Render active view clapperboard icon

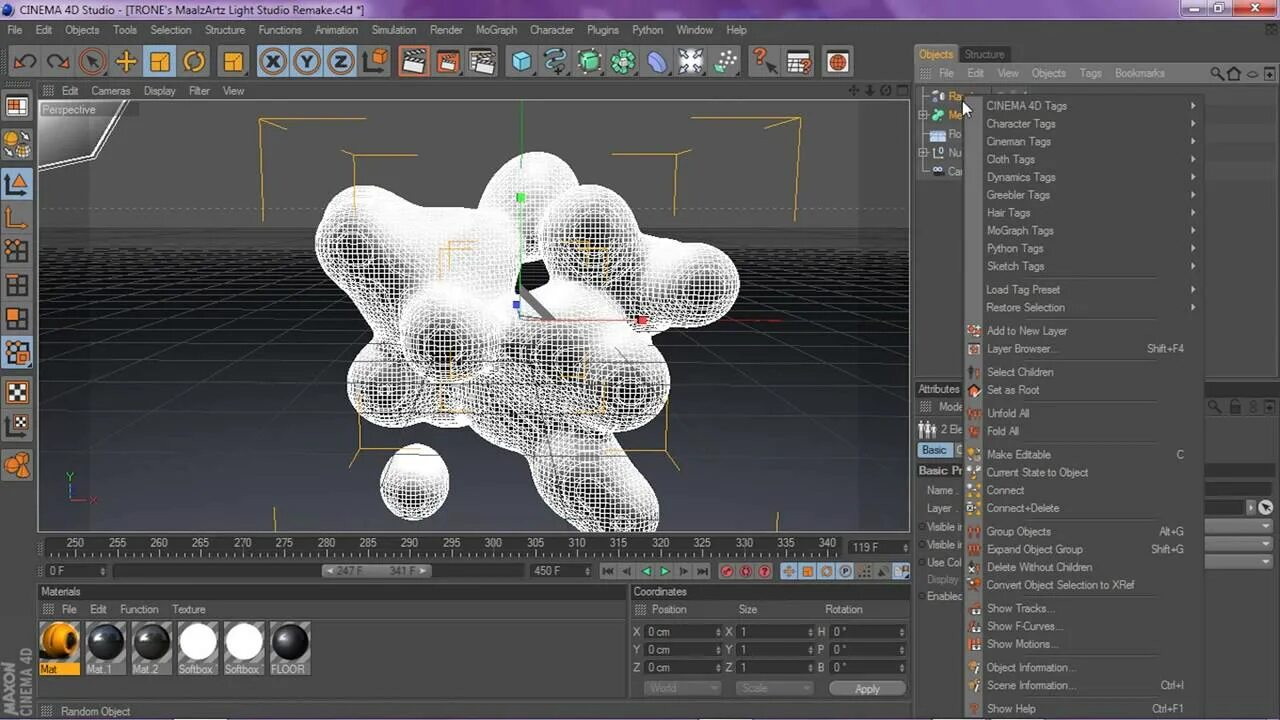(x=413, y=62)
